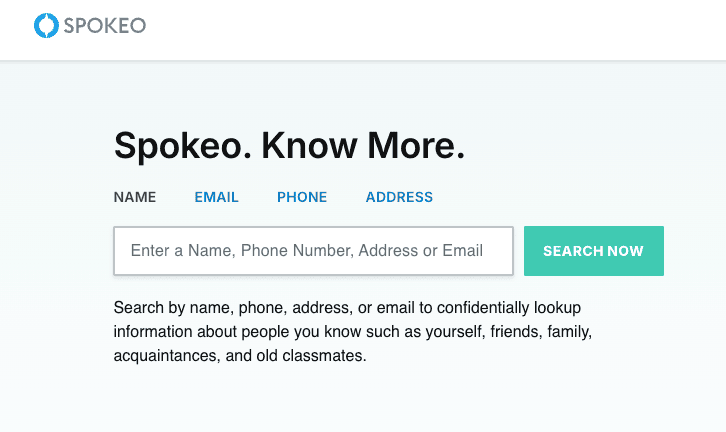Click blank space right of ADDRESS tab
Viewport: 726px width, 432px height.
(560, 197)
